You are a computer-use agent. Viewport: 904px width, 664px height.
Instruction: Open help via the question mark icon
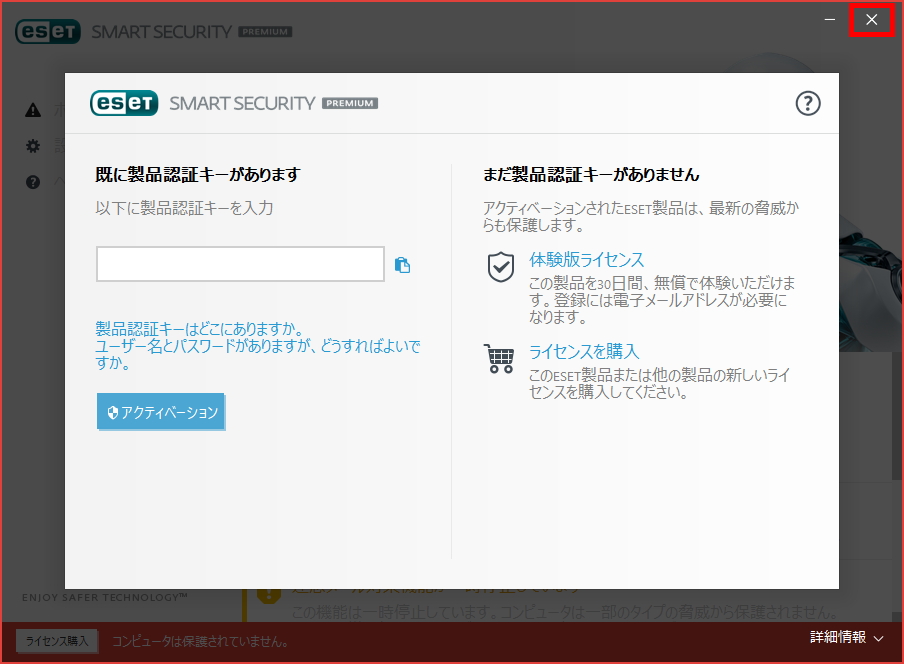point(808,104)
